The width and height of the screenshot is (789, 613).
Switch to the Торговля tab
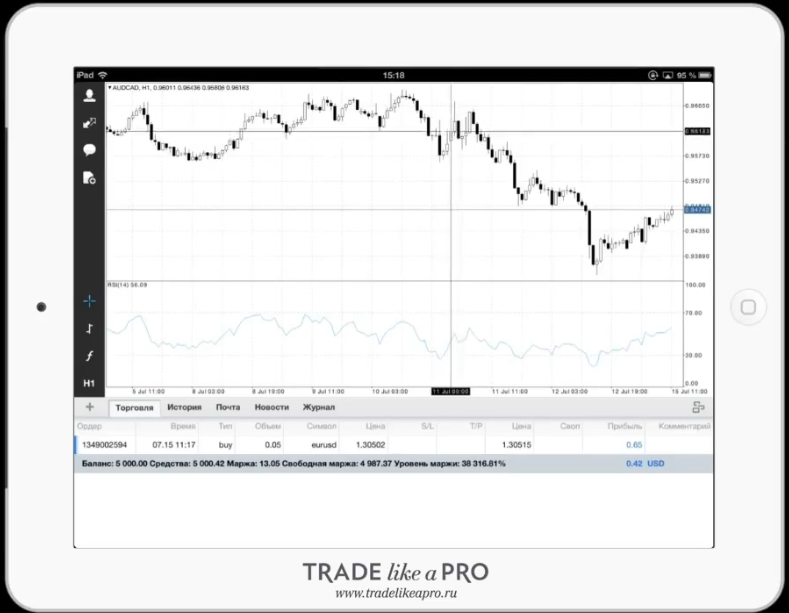[x=134, y=408]
